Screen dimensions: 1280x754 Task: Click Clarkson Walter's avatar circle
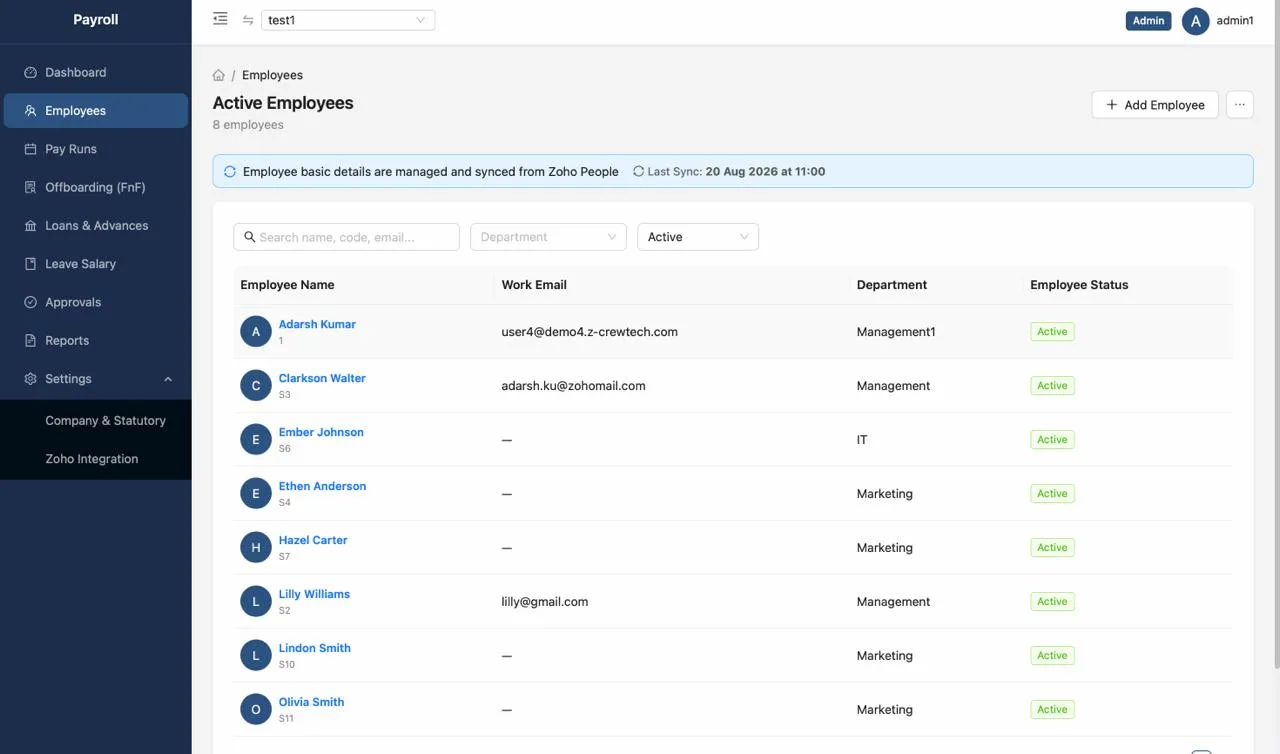coord(256,386)
